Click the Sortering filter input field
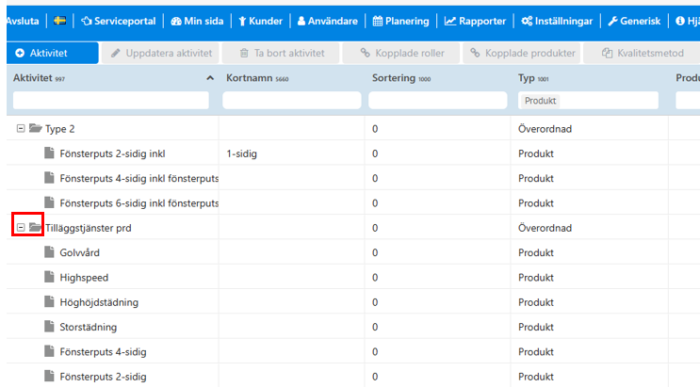This screenshot has height=387, width=700. (438, 100)
